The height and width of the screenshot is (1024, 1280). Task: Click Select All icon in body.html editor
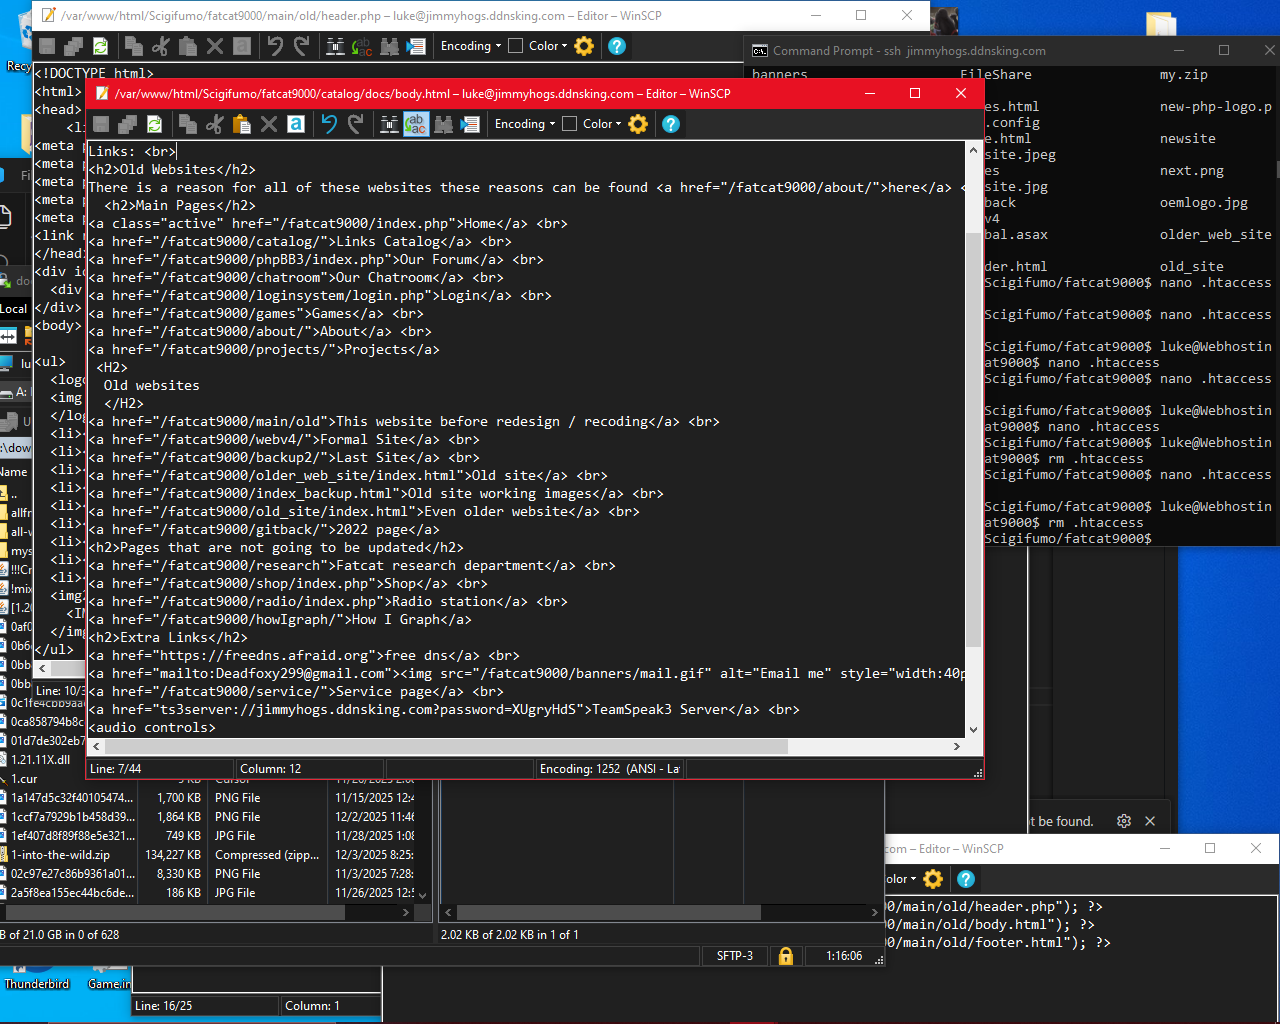296,124
